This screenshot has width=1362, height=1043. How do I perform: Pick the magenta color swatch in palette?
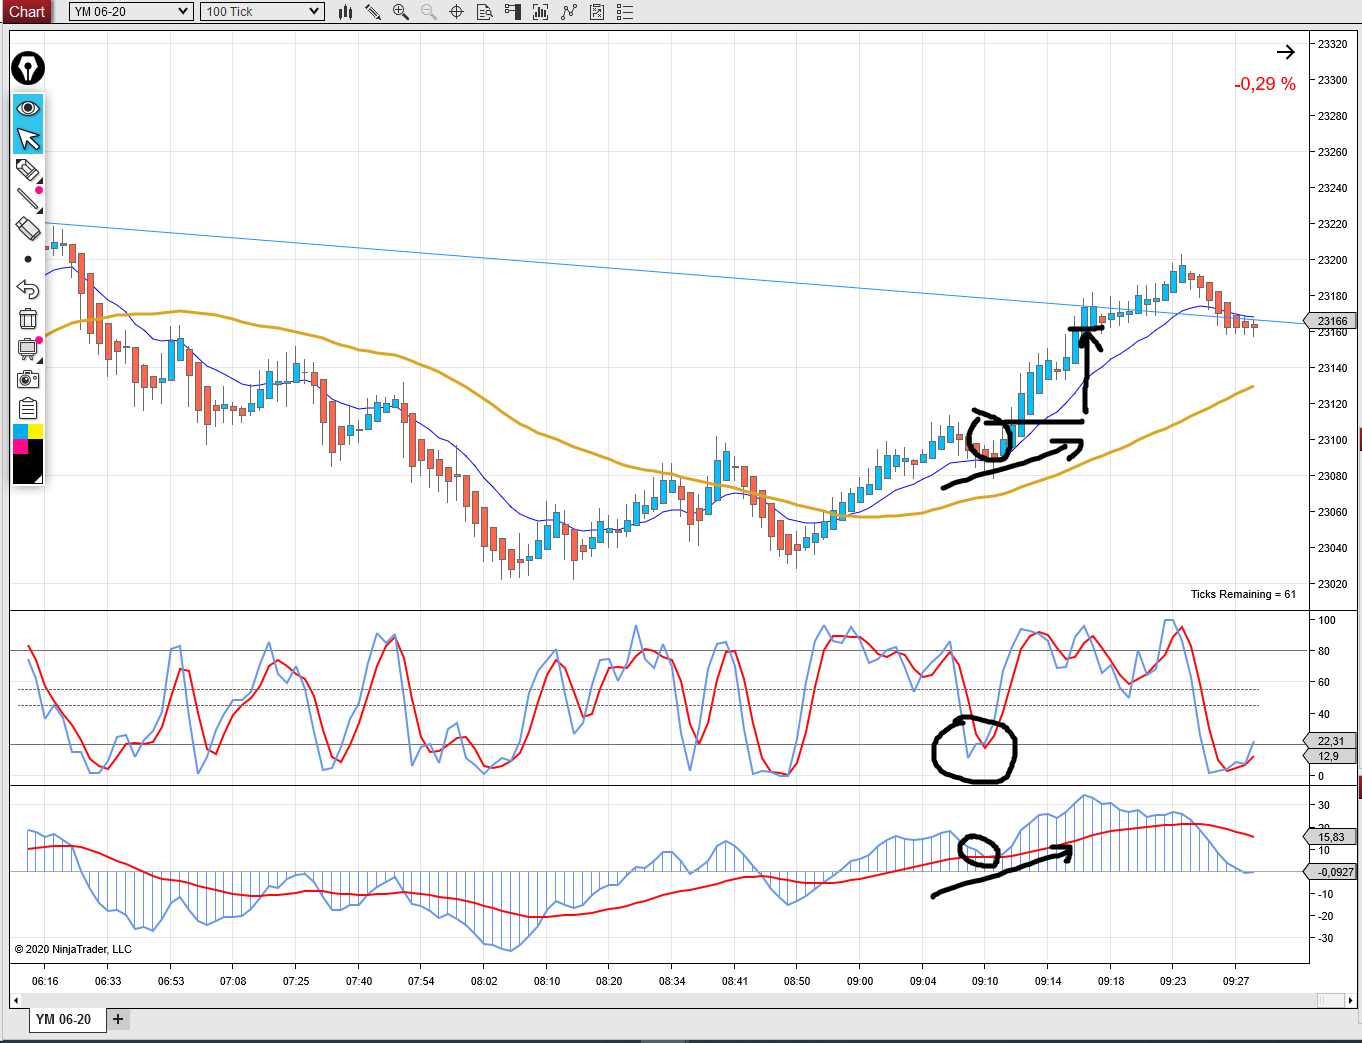[21, 446]
